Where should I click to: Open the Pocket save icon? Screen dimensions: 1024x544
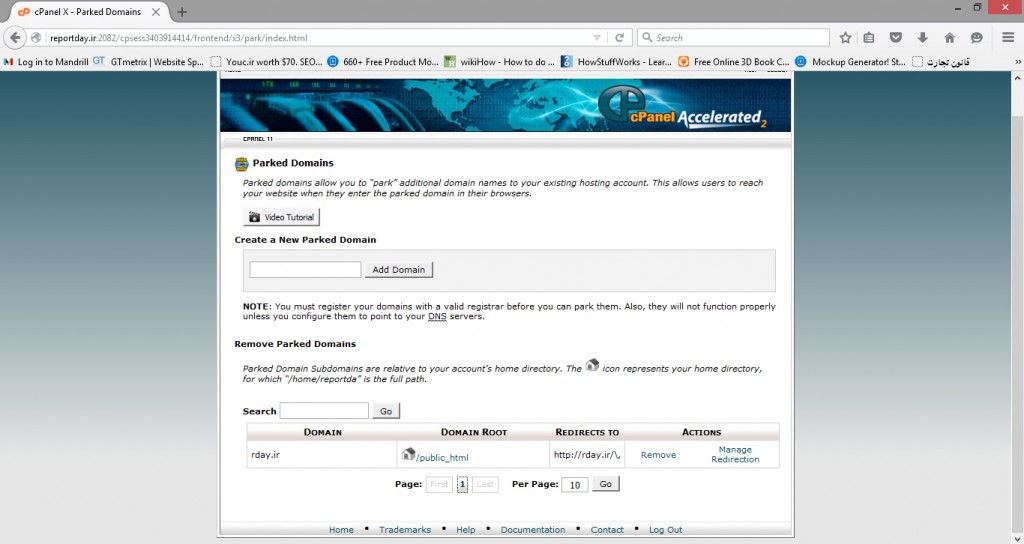(896, 38)
